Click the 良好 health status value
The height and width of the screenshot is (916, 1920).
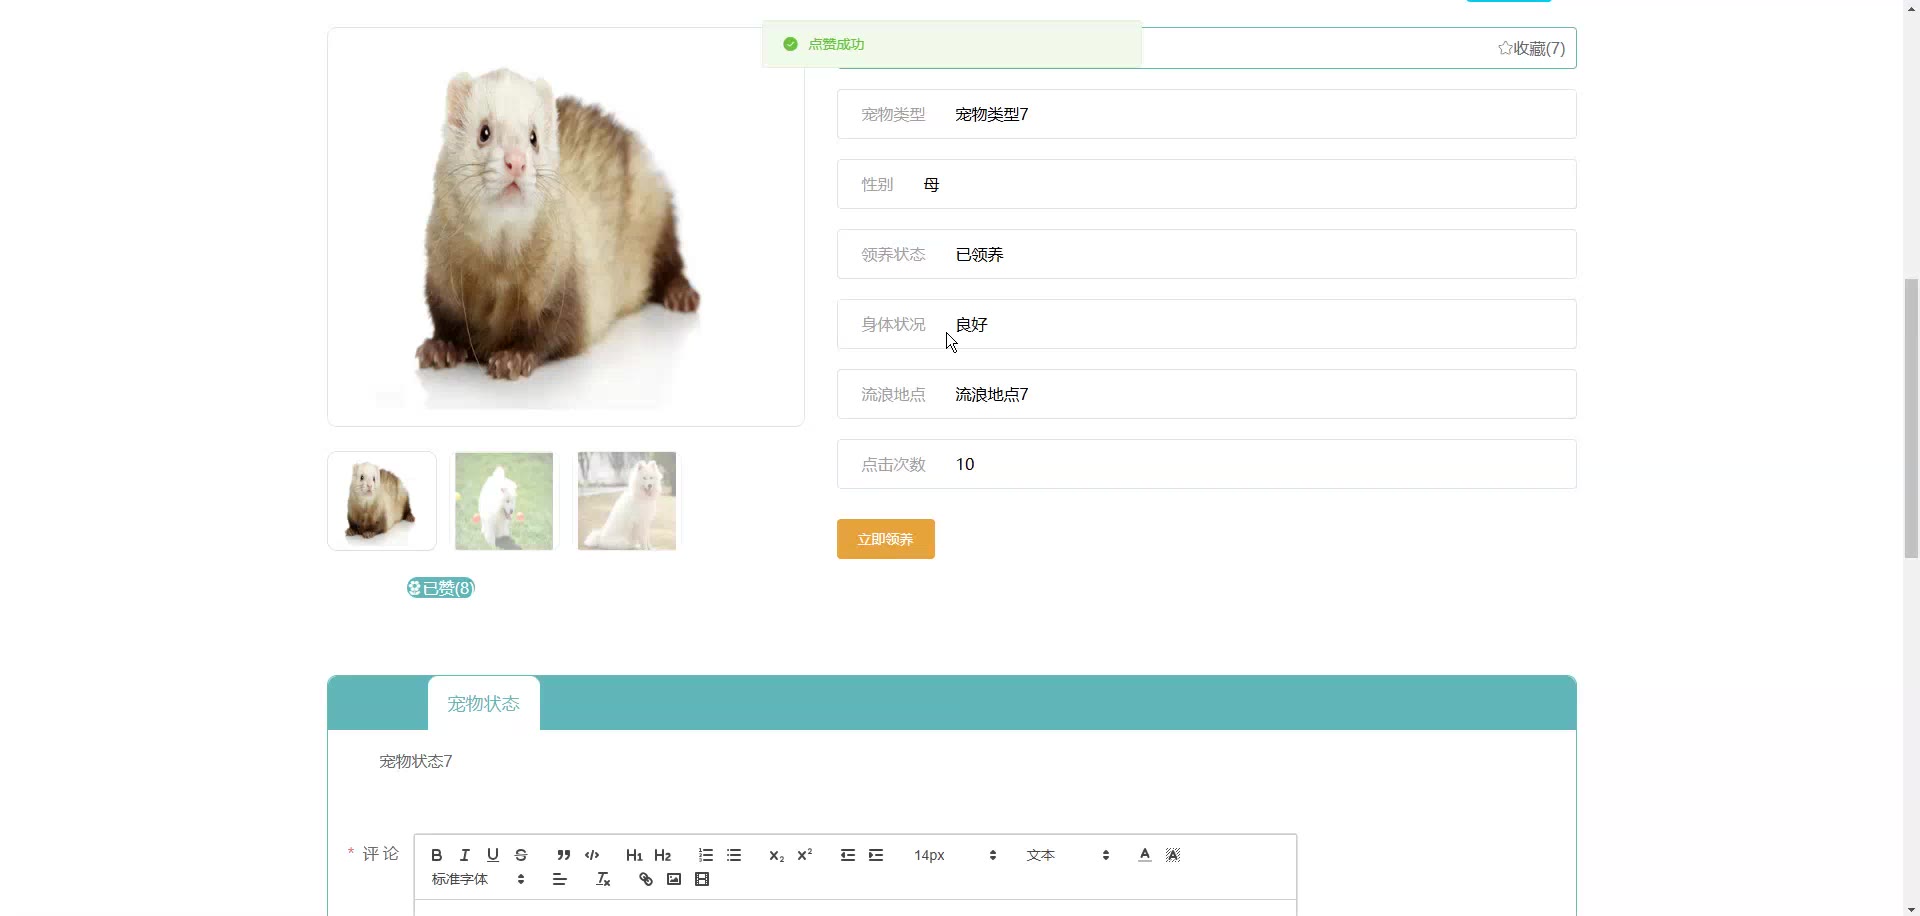click(972, 325)
